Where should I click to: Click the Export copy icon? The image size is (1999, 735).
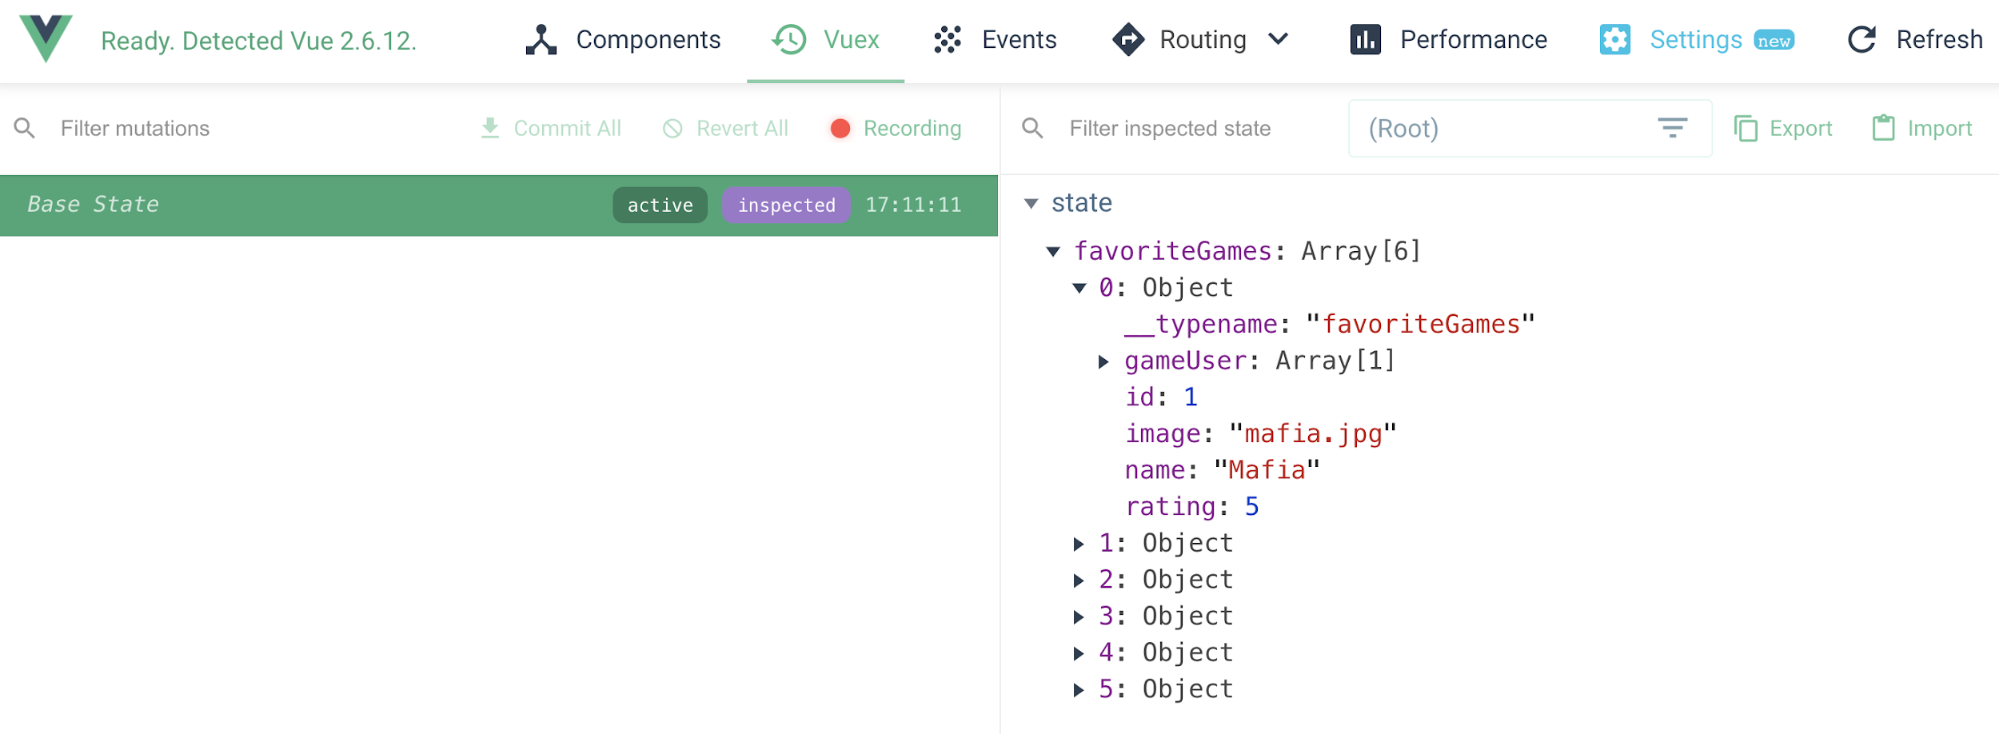[1746, 128]
